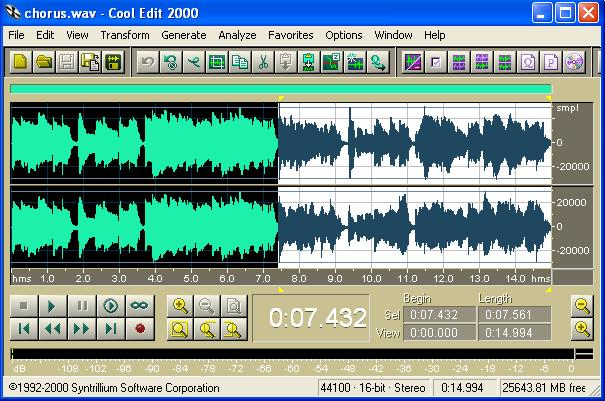Open the Help menu
The width and height of the screenshot is (605, 401).
click(435, 35)
